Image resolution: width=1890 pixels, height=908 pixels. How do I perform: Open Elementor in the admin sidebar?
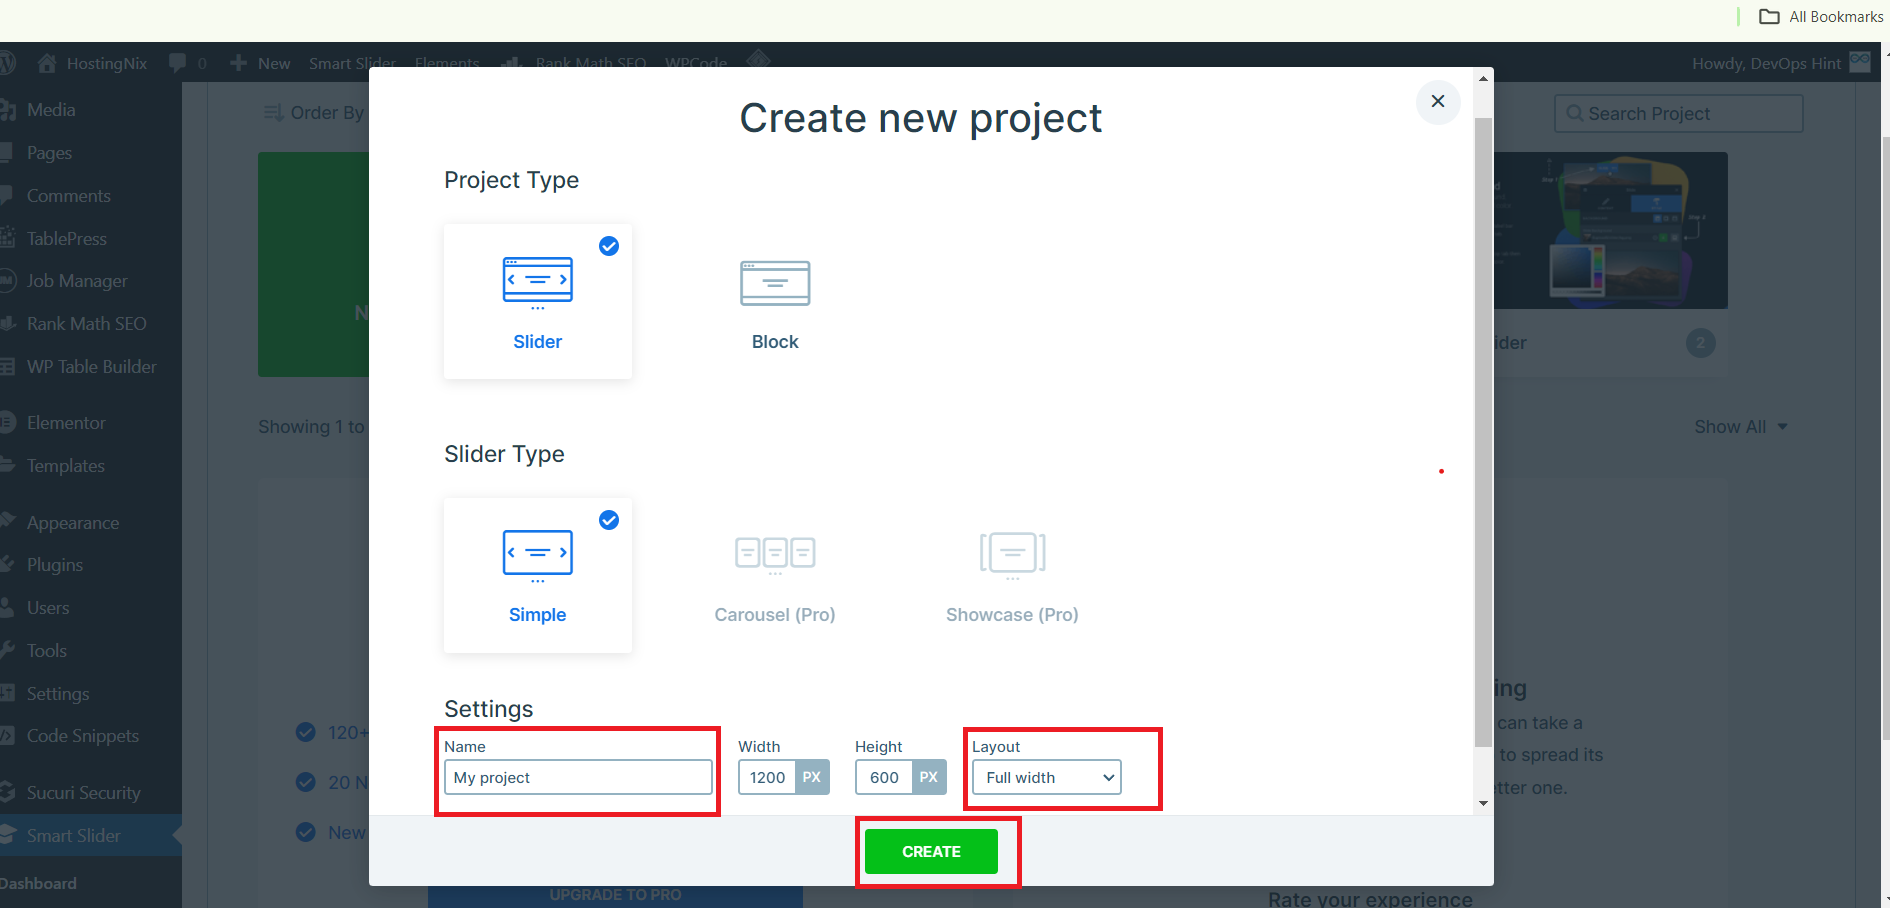coord(66,423)
